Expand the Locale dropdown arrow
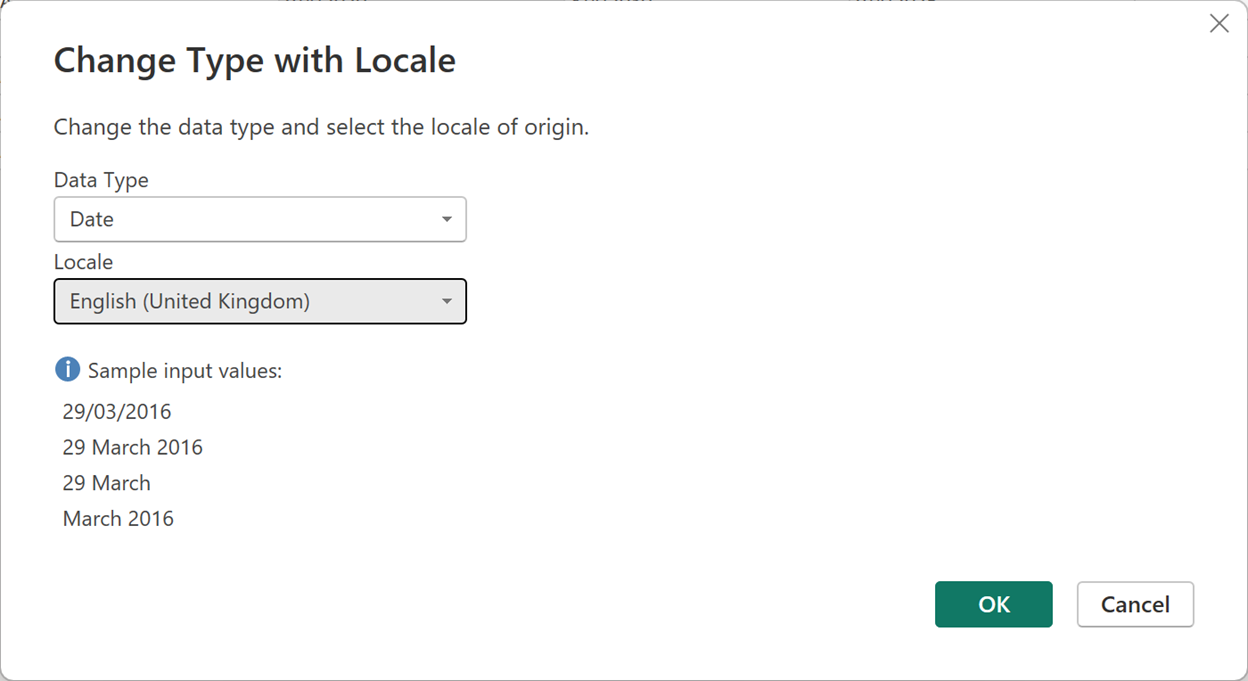The width and height of the screenshot is (1248, 681). click(x=446, y=301)
